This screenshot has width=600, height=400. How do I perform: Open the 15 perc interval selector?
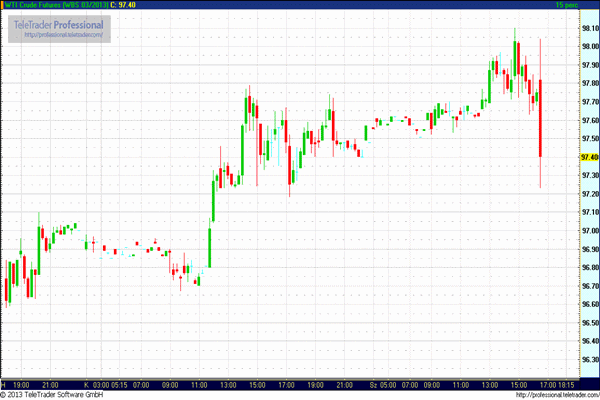tap(581, 5)
